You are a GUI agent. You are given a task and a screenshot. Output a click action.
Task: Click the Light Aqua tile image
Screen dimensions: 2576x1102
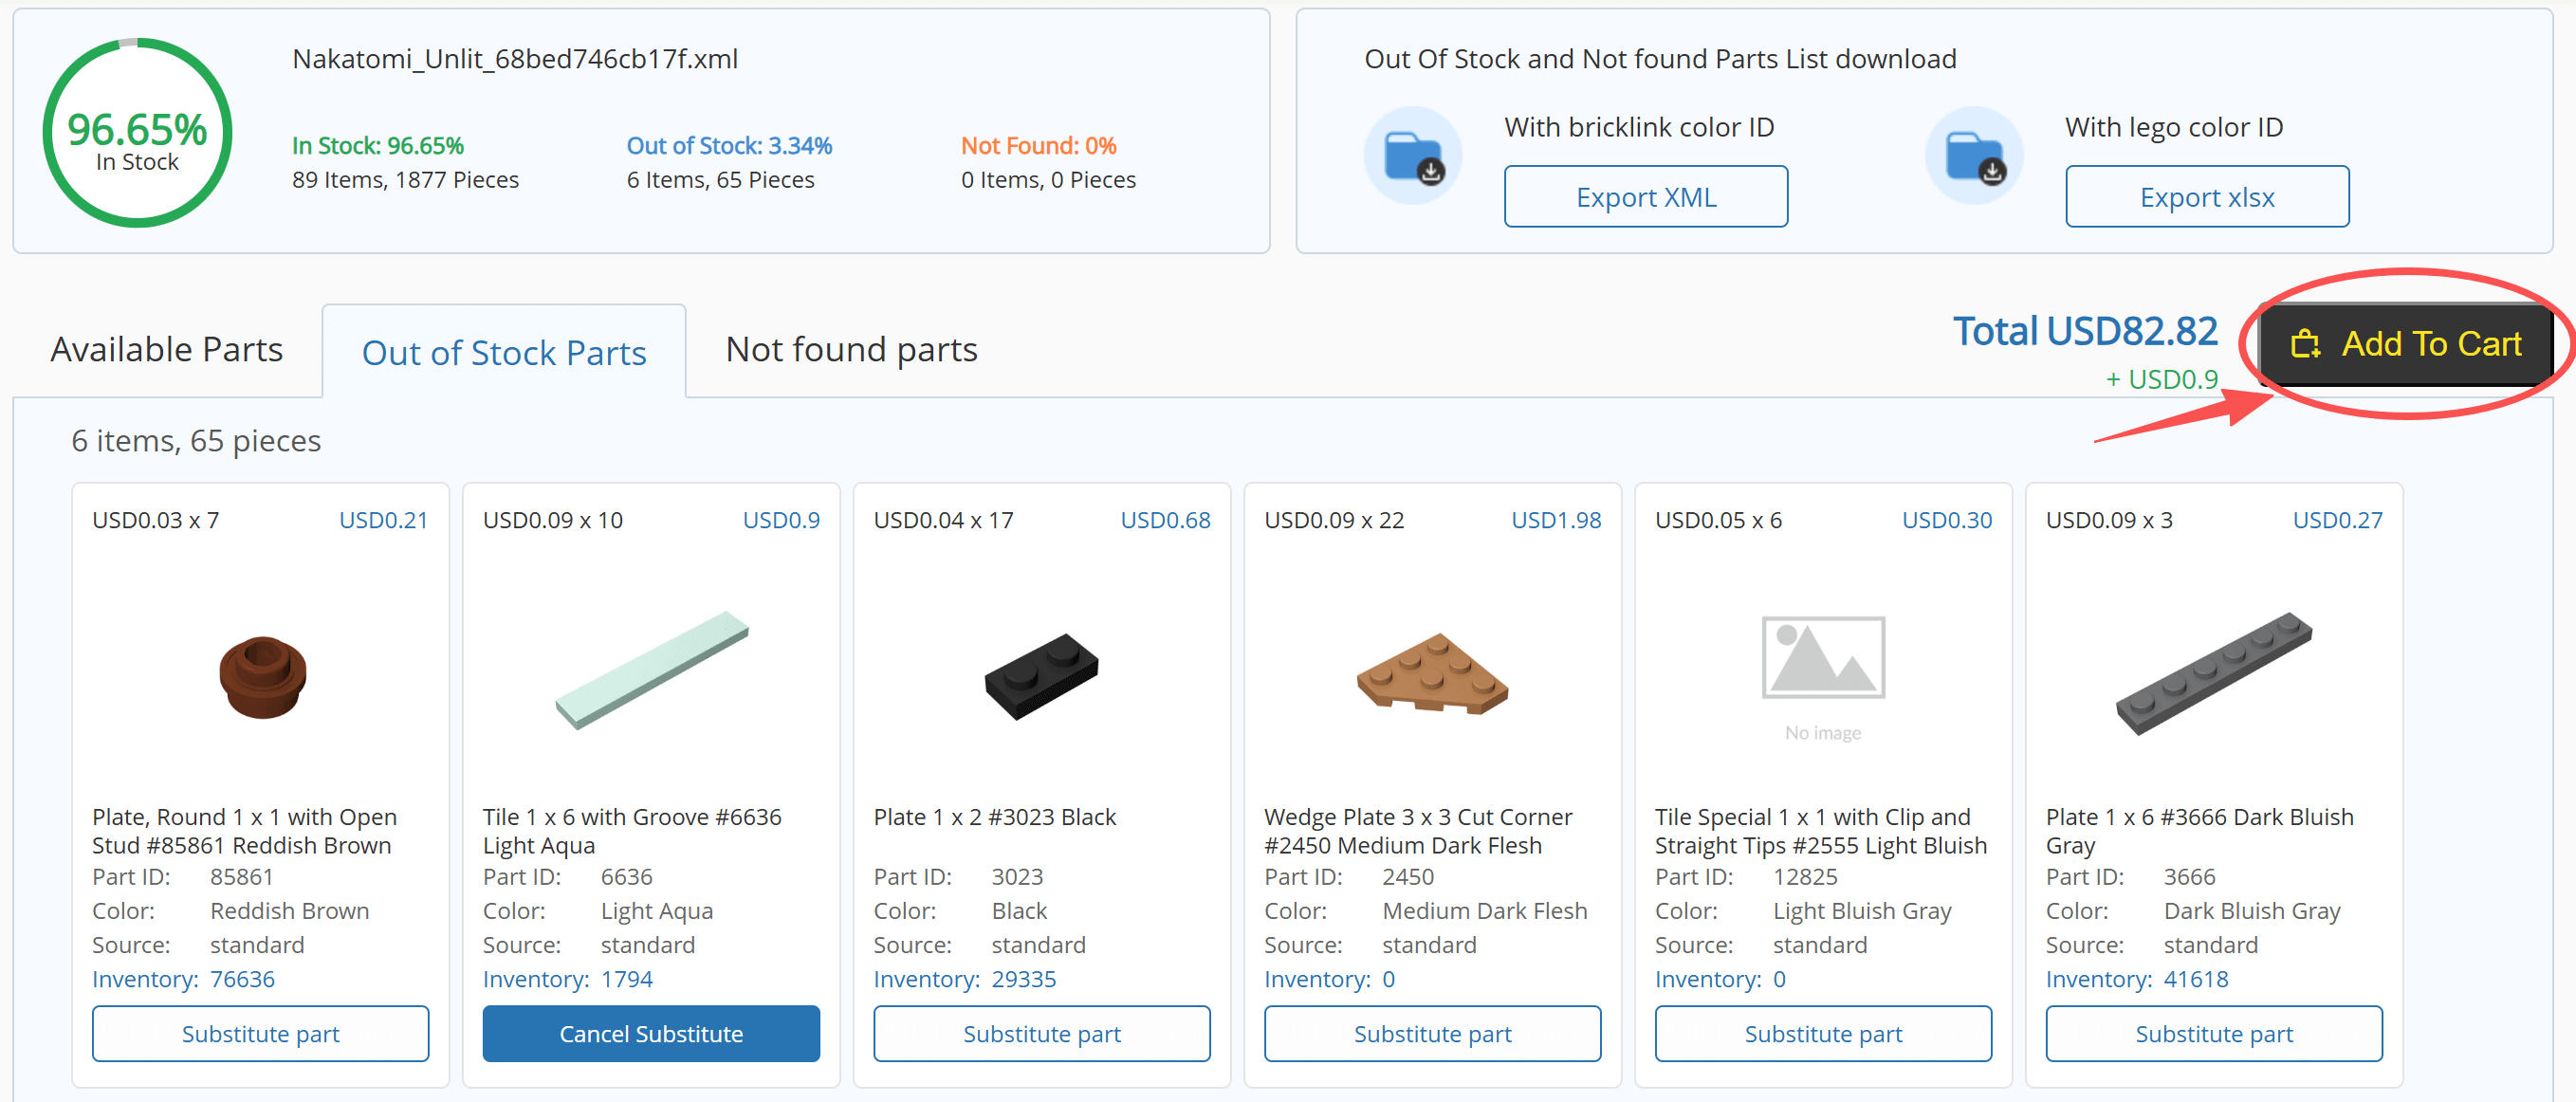tap(652, 669)
